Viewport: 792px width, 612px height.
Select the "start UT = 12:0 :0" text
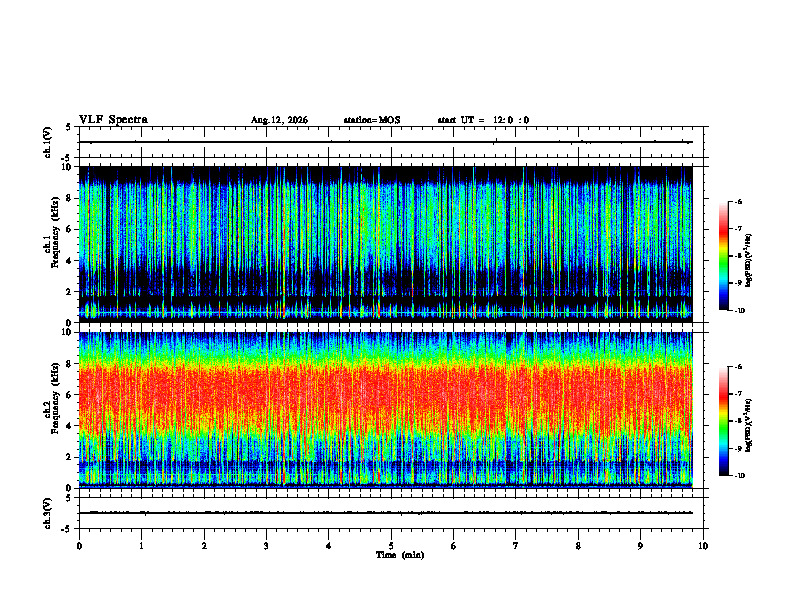pos(483,120)
